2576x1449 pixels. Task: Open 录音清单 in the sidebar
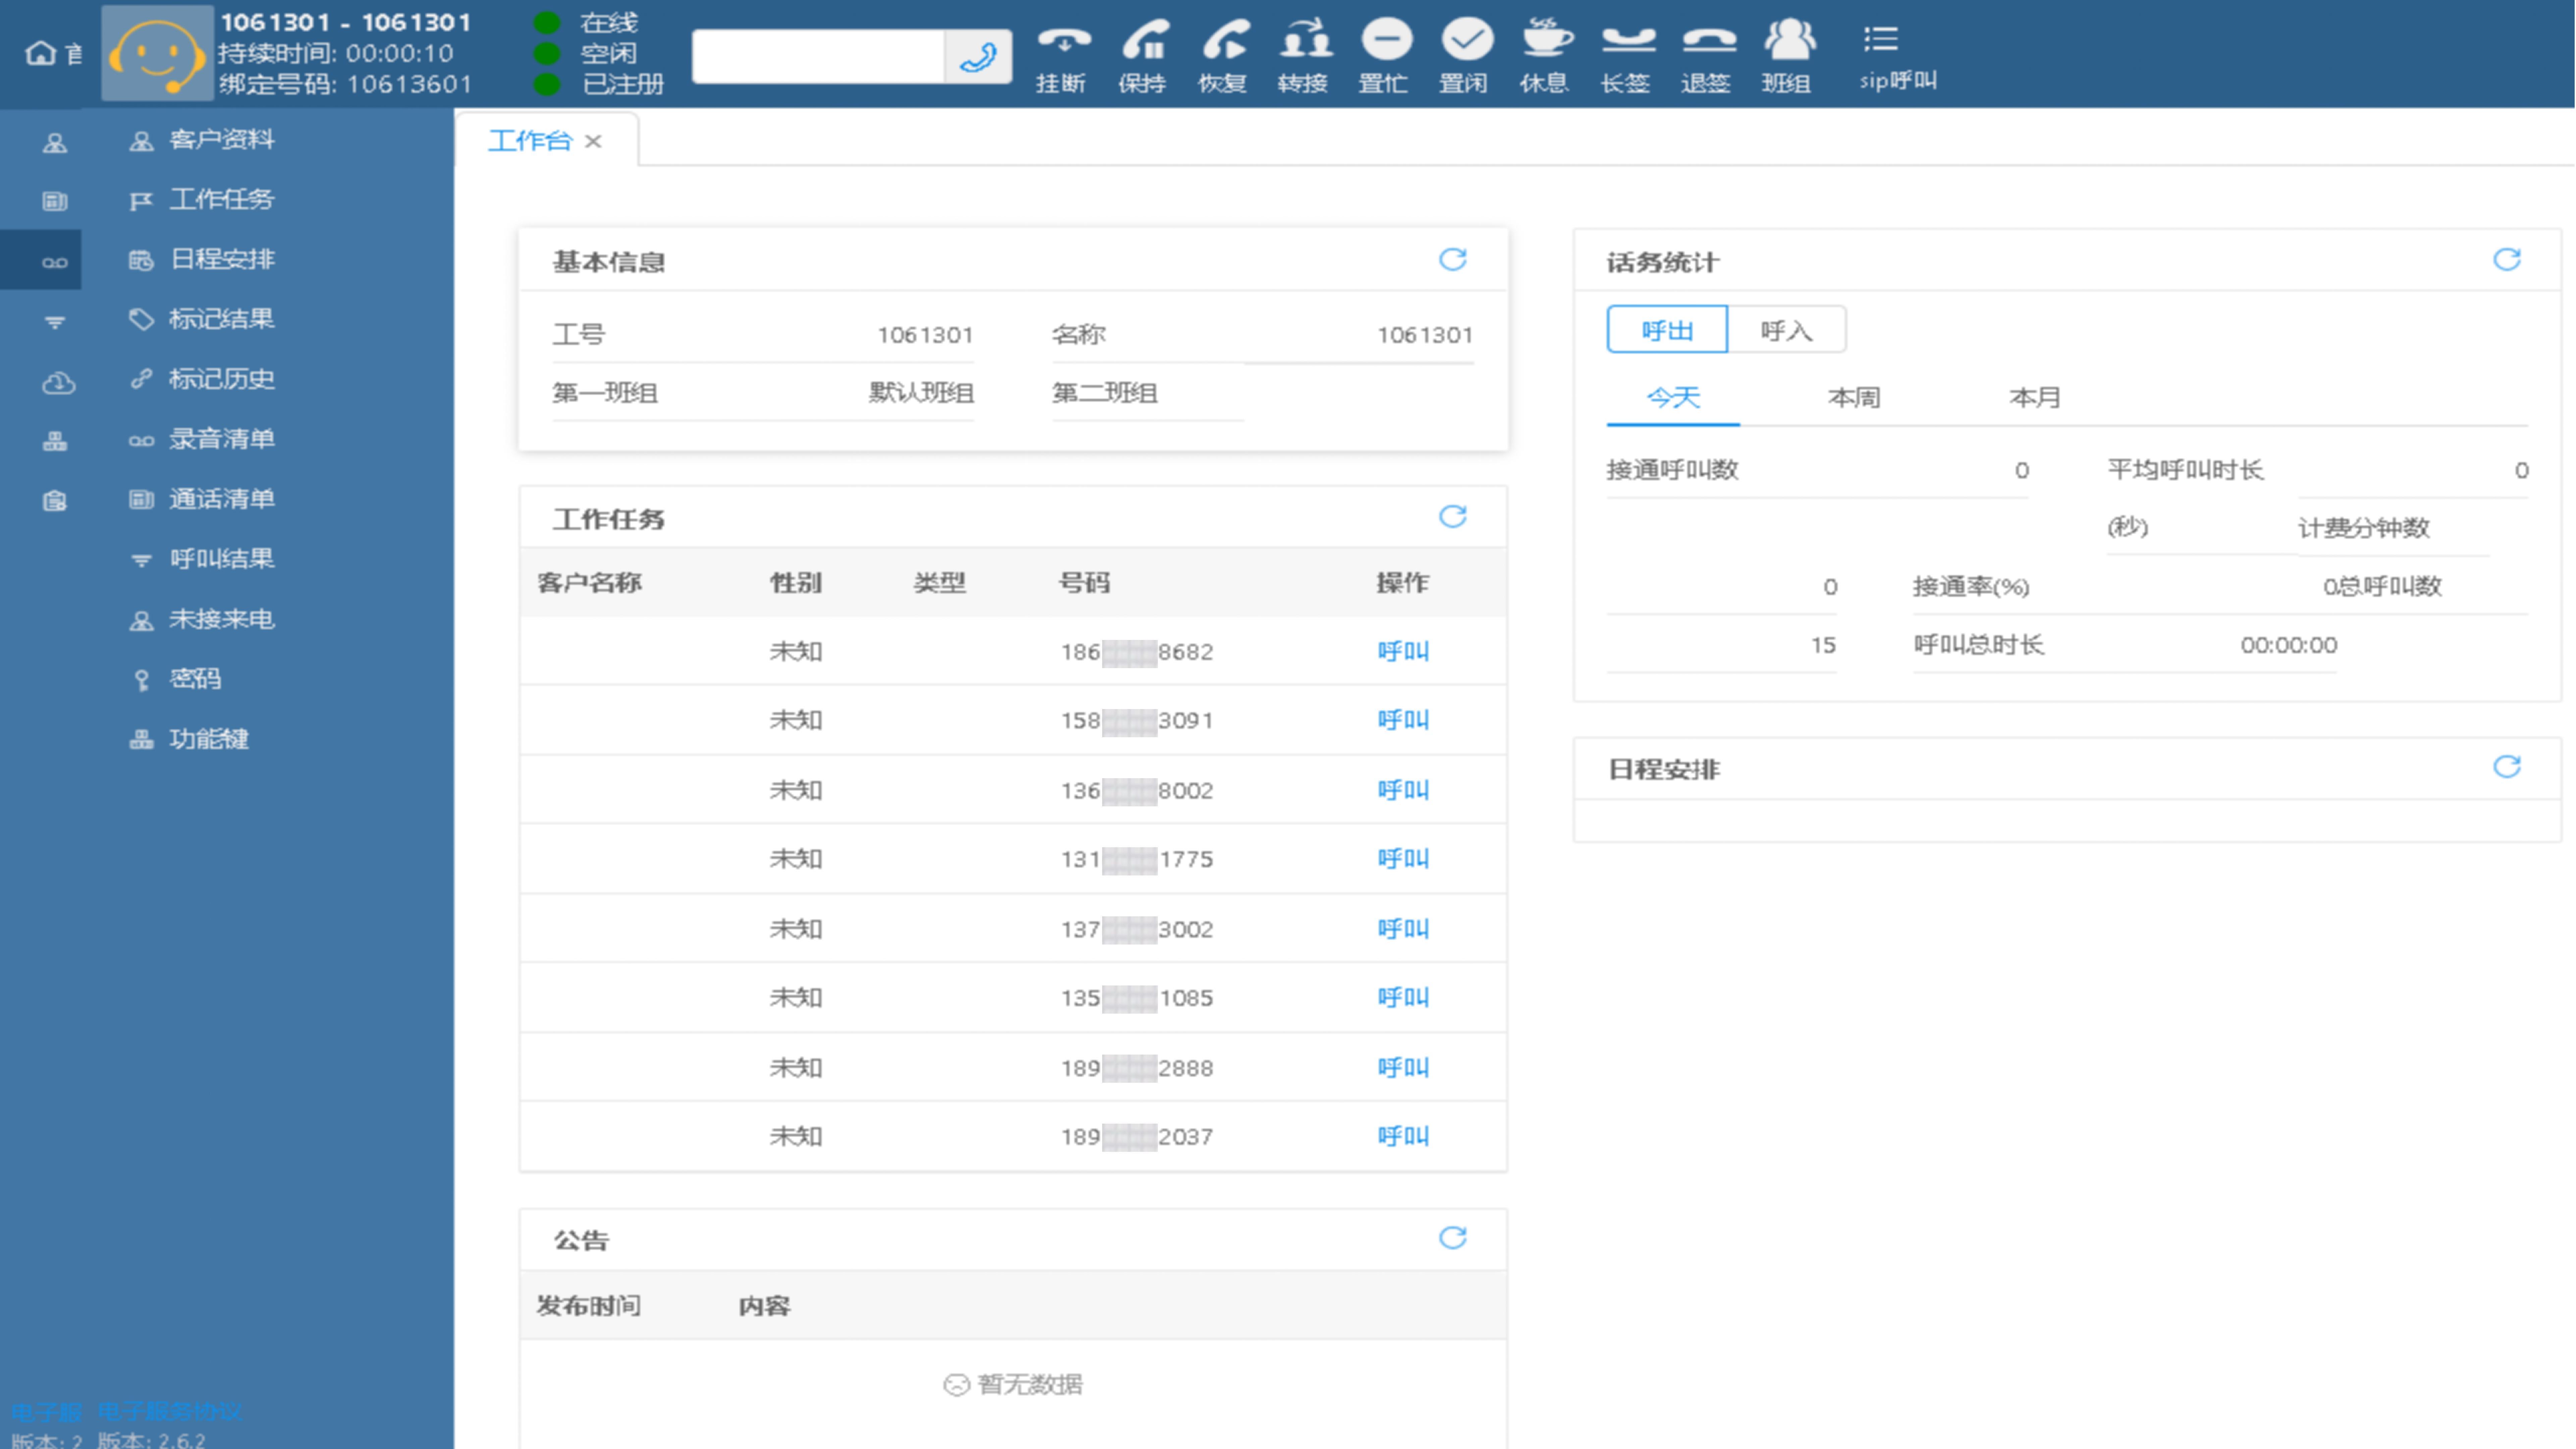222,439
